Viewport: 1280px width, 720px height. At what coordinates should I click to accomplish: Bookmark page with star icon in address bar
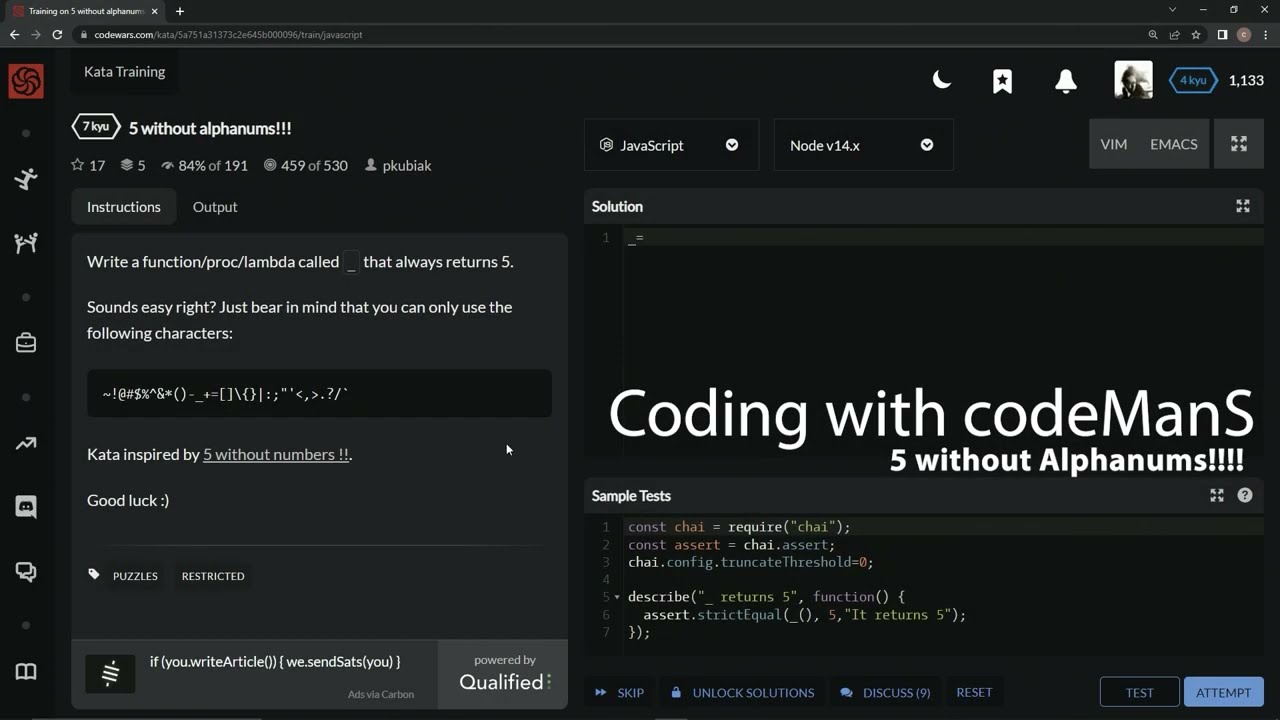tap(1196, 34)
